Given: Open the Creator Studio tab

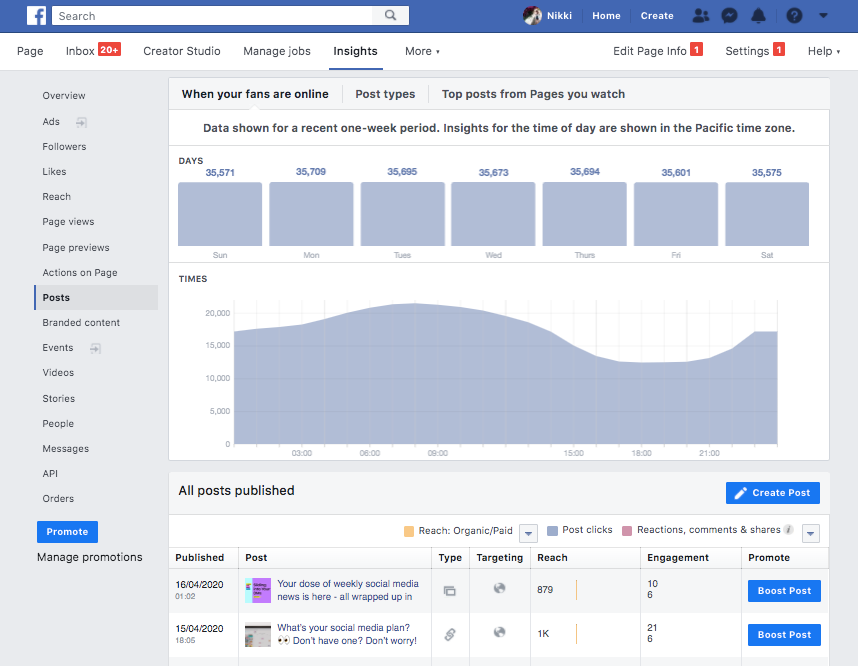Looking at the screenshot, I should click(x=182, y=51).
